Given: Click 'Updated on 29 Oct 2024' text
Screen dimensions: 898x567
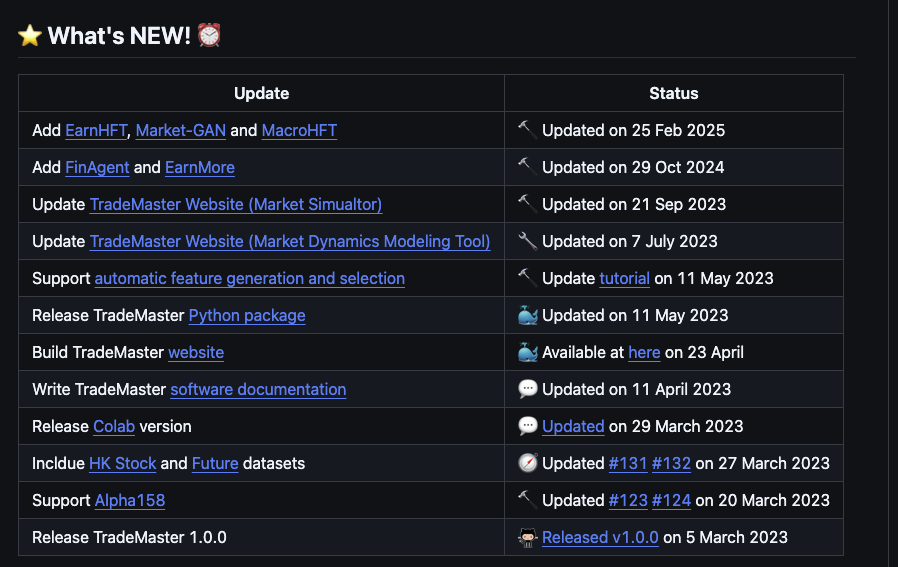Looking at the screenshot, I should 633,167.
